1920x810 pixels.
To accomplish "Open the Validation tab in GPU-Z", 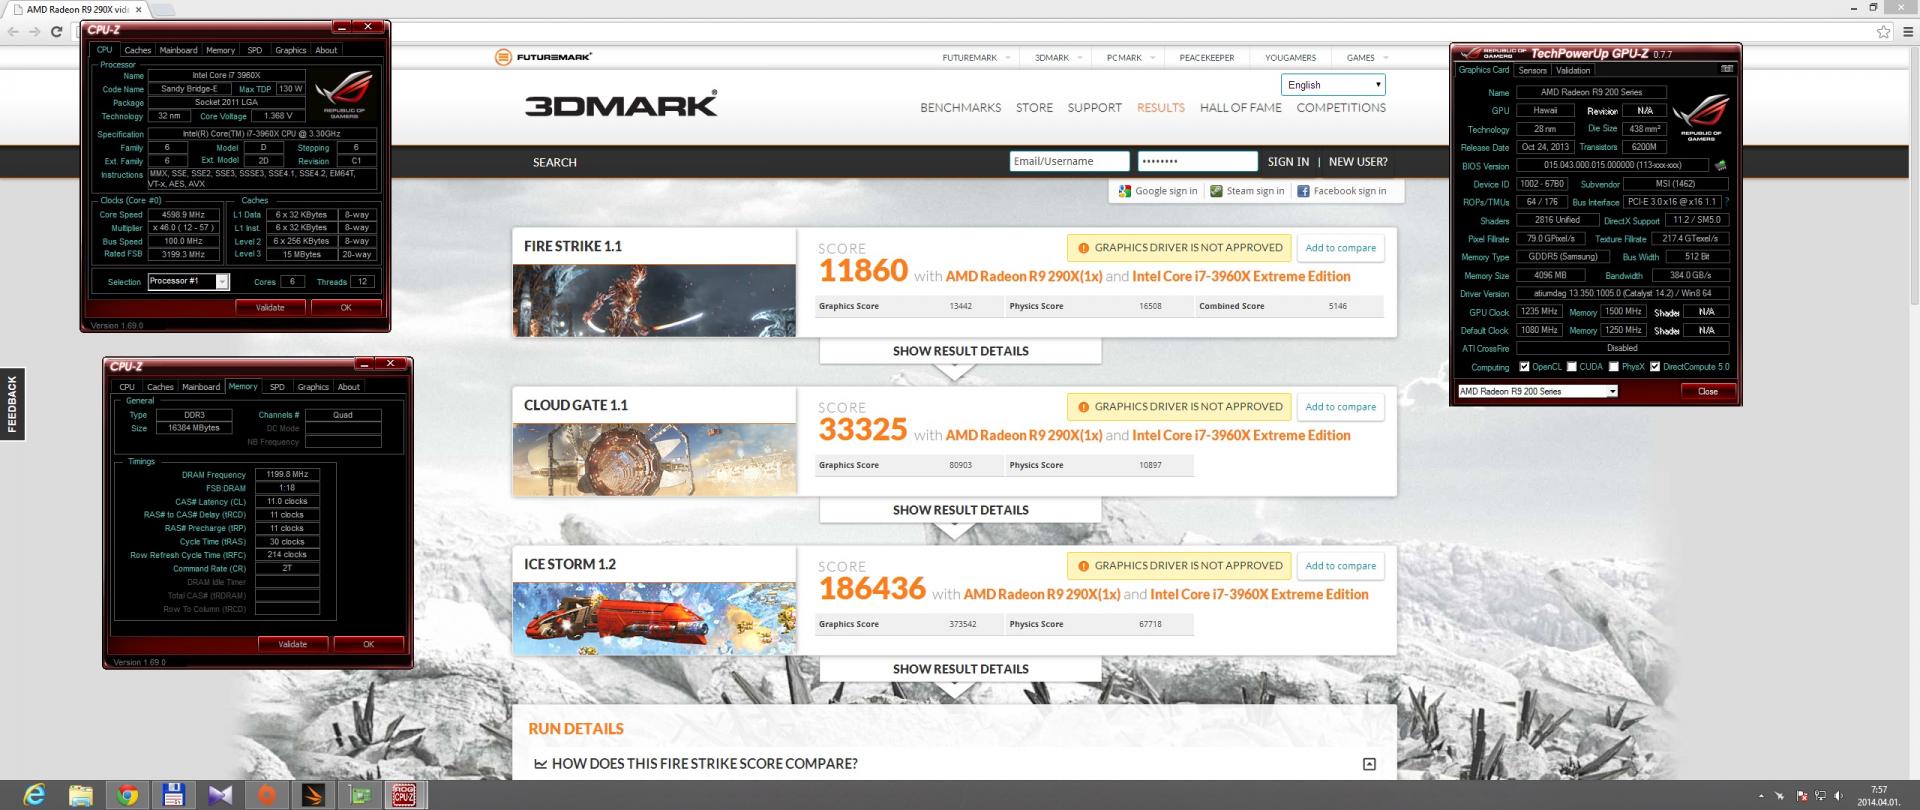I will 1573,71.
